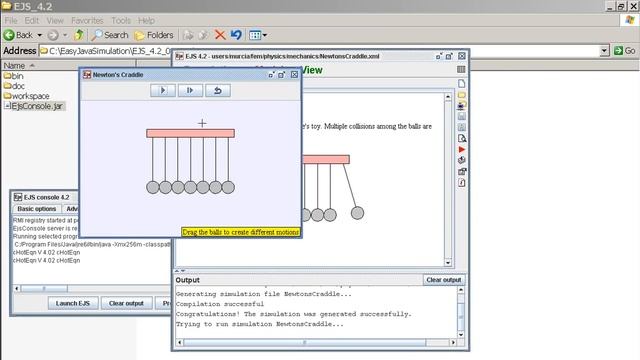Go Back in the Explorer window
640x360 pixels.
18,35
